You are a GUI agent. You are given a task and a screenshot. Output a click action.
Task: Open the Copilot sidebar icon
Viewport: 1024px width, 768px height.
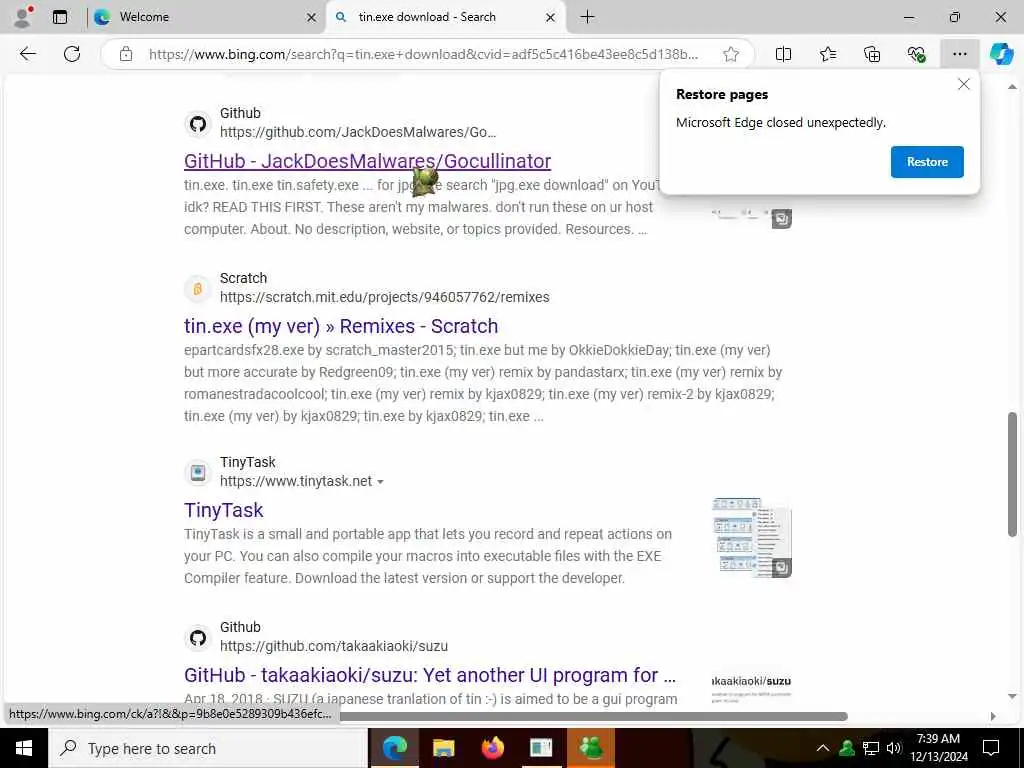(x=1001, y=54)
